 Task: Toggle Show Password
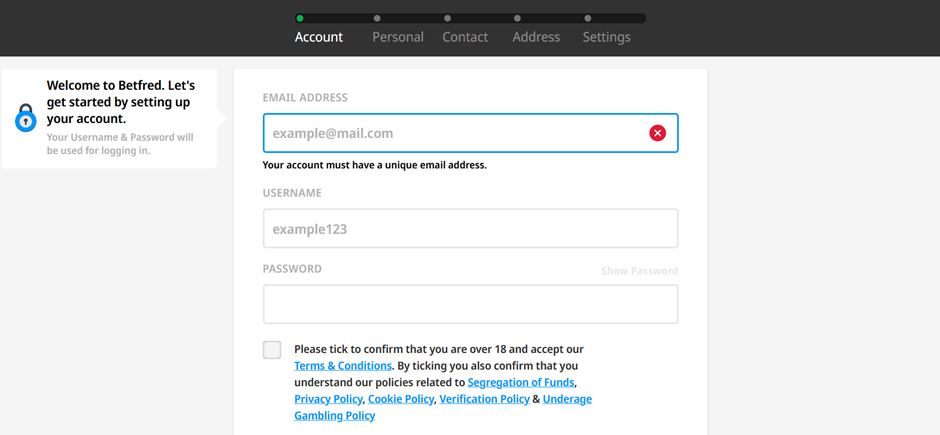639,271
